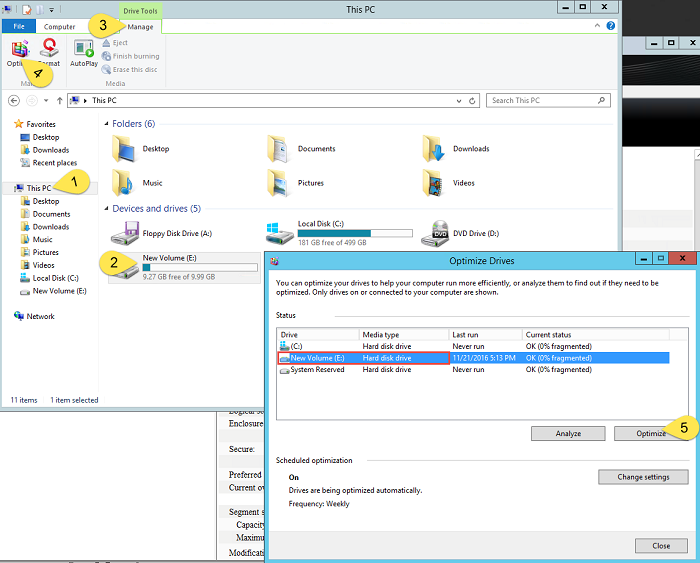Image resolution: width=700 pixels, height=563 pixels.
Task: Switch to the Manage ribbon tab
Action: [140, 27]
